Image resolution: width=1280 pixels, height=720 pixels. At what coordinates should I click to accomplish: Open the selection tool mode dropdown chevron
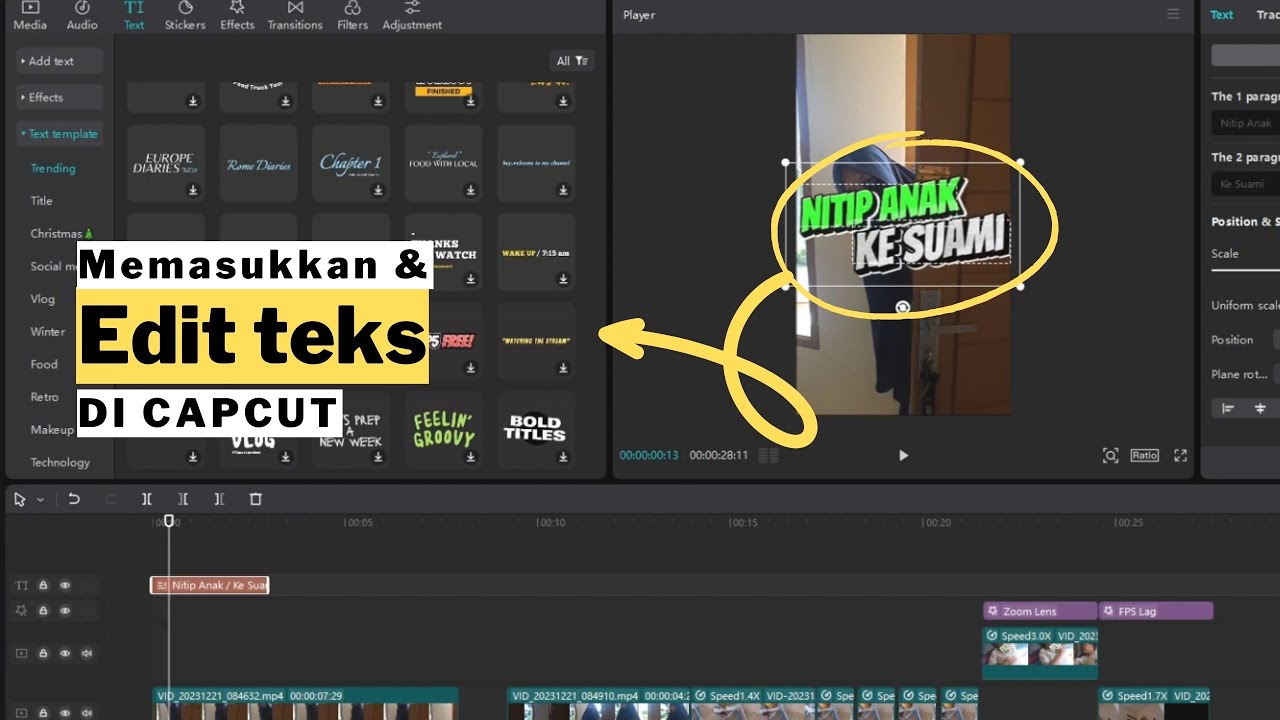[x=40, y=499]
